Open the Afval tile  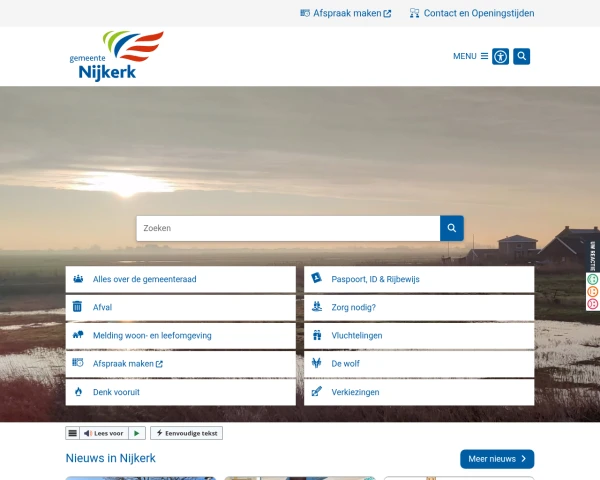(x=180, y=307)
